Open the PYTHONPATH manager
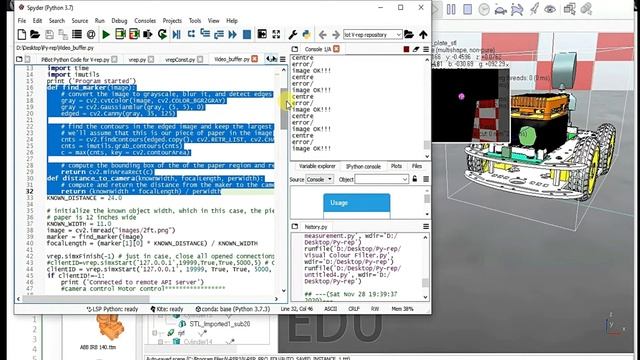The height and width of the screenshot is (360, 640). 307,34
